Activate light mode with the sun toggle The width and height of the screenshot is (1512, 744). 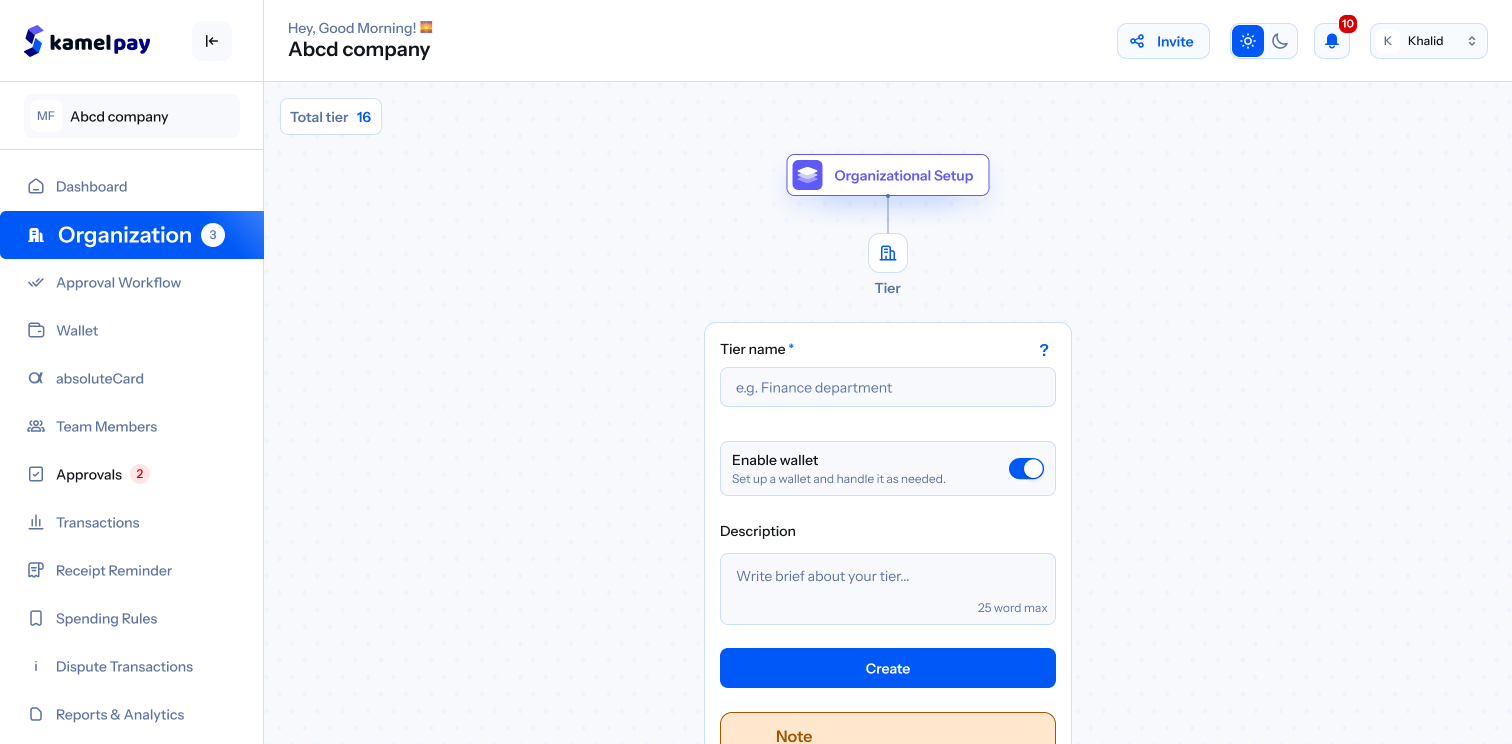1247,41
